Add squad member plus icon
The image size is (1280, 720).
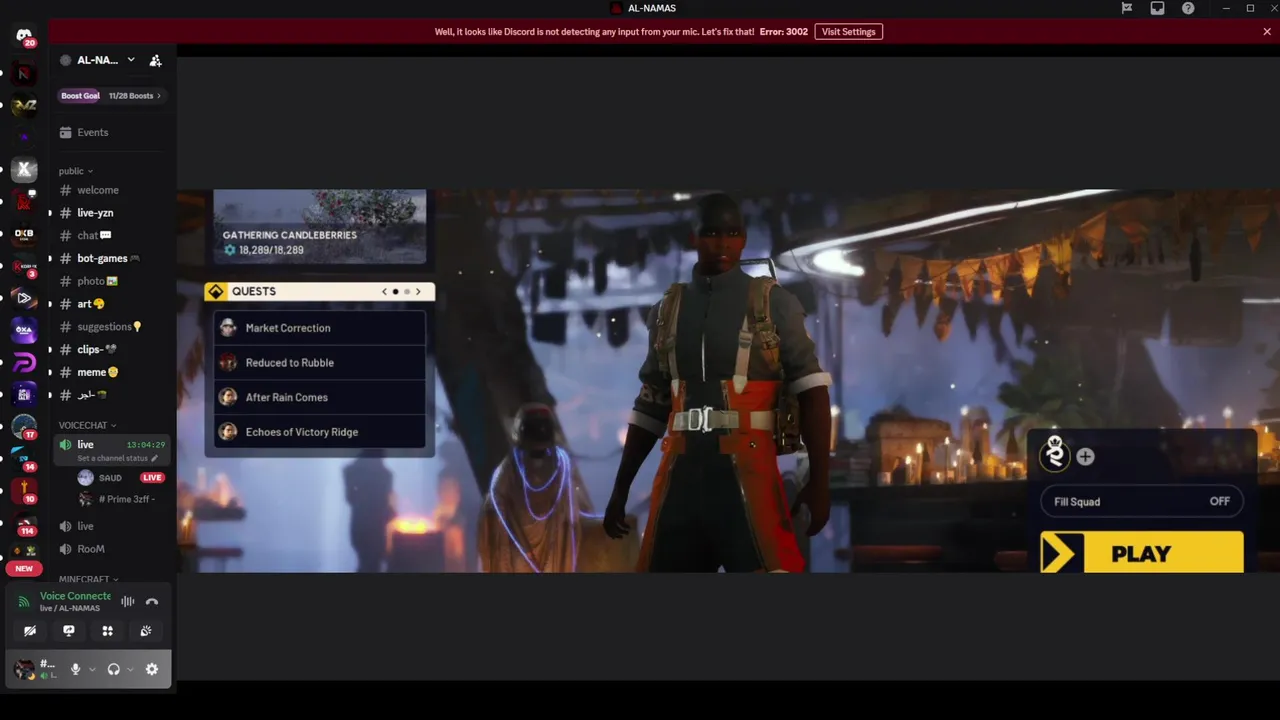coord(1085,457)
